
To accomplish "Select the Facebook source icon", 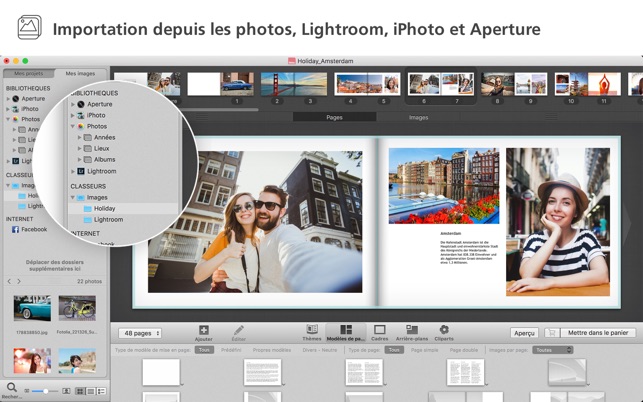I will (15, 229).
